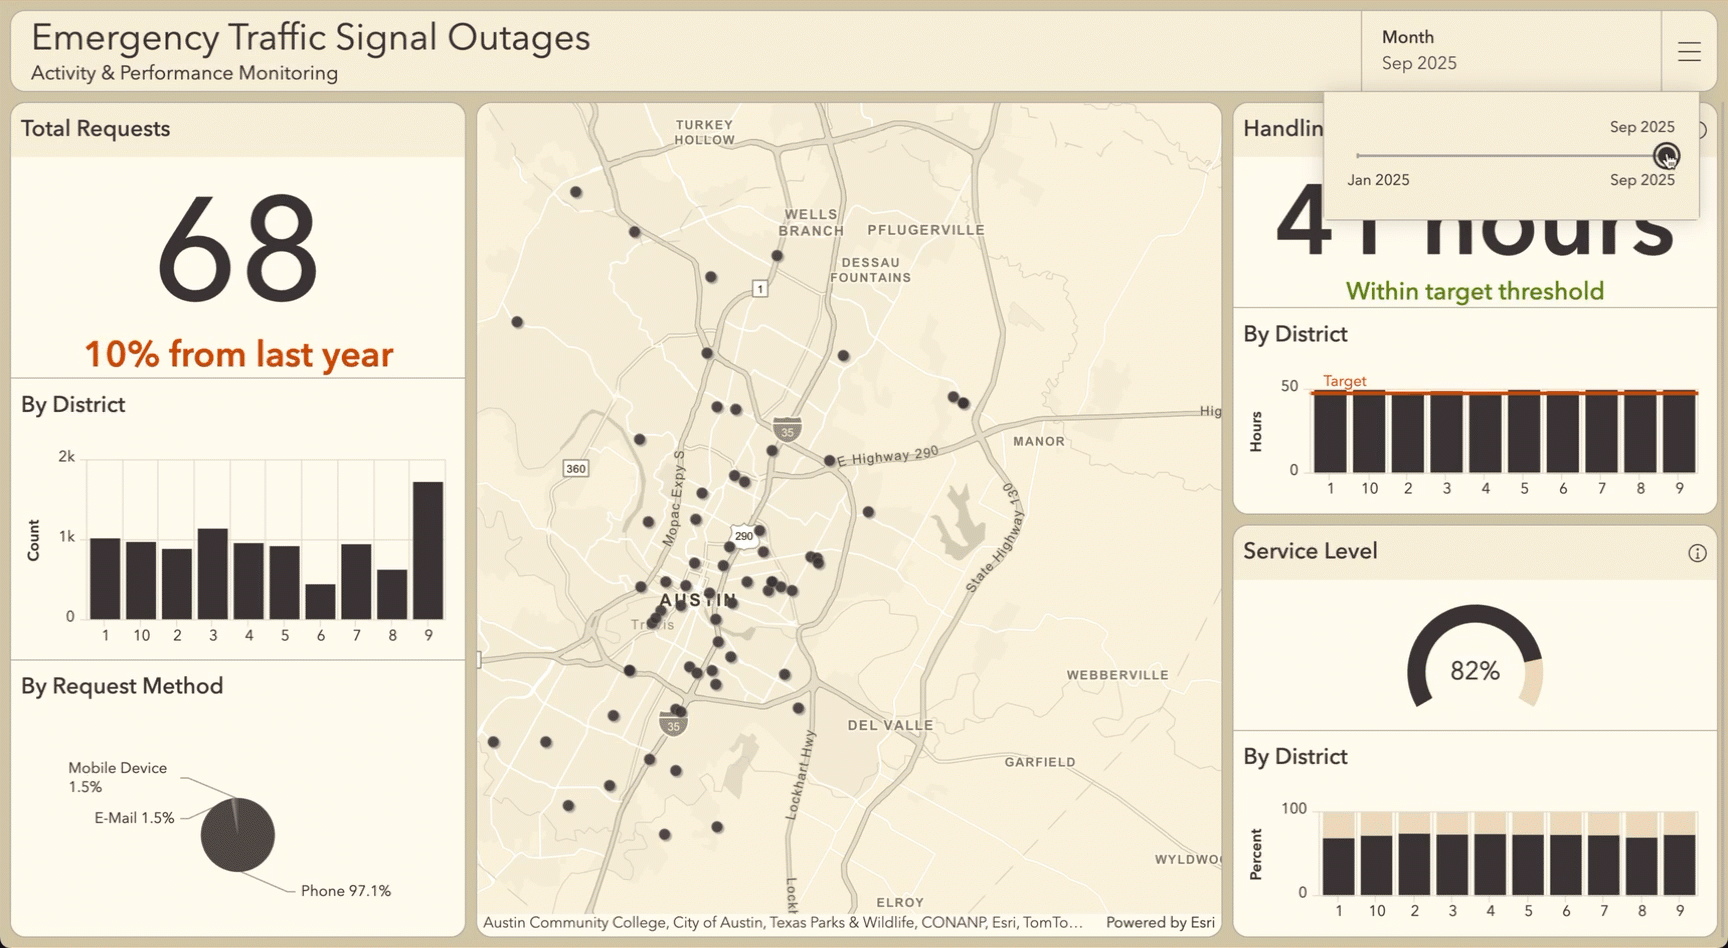Click the total requests value 68
Image resolution: width=1728 pixels, height=948 pixels.
pos(238,249)
